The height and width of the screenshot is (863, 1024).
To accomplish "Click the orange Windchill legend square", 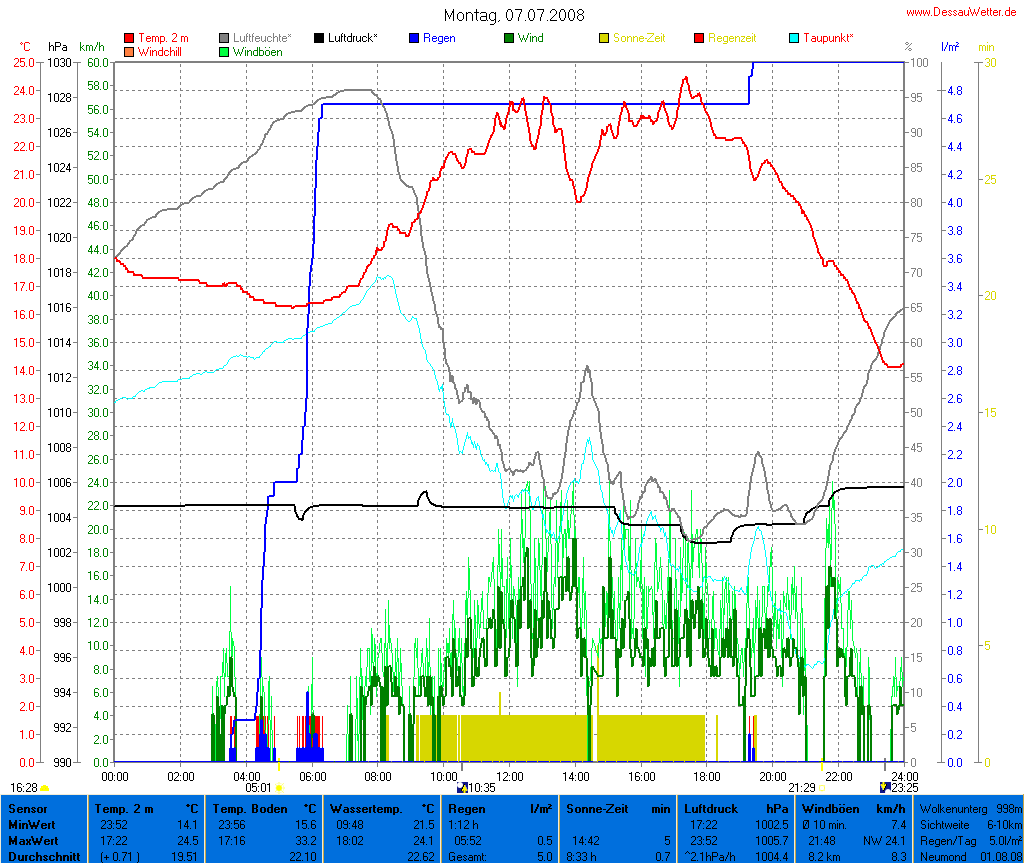I will [x=129, y=51].
